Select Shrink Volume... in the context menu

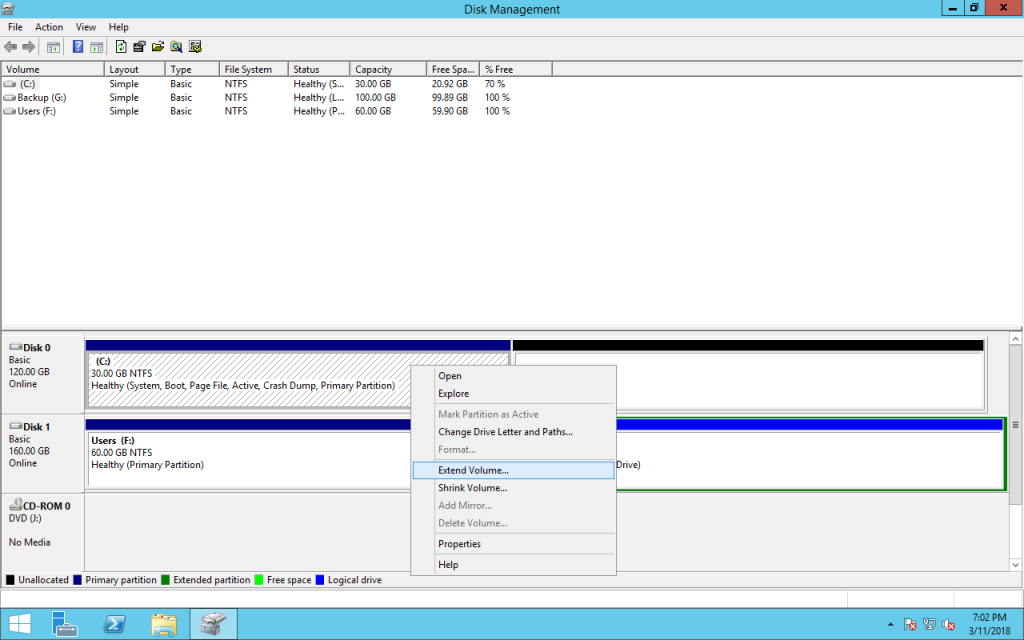click(x=472, y=488)
